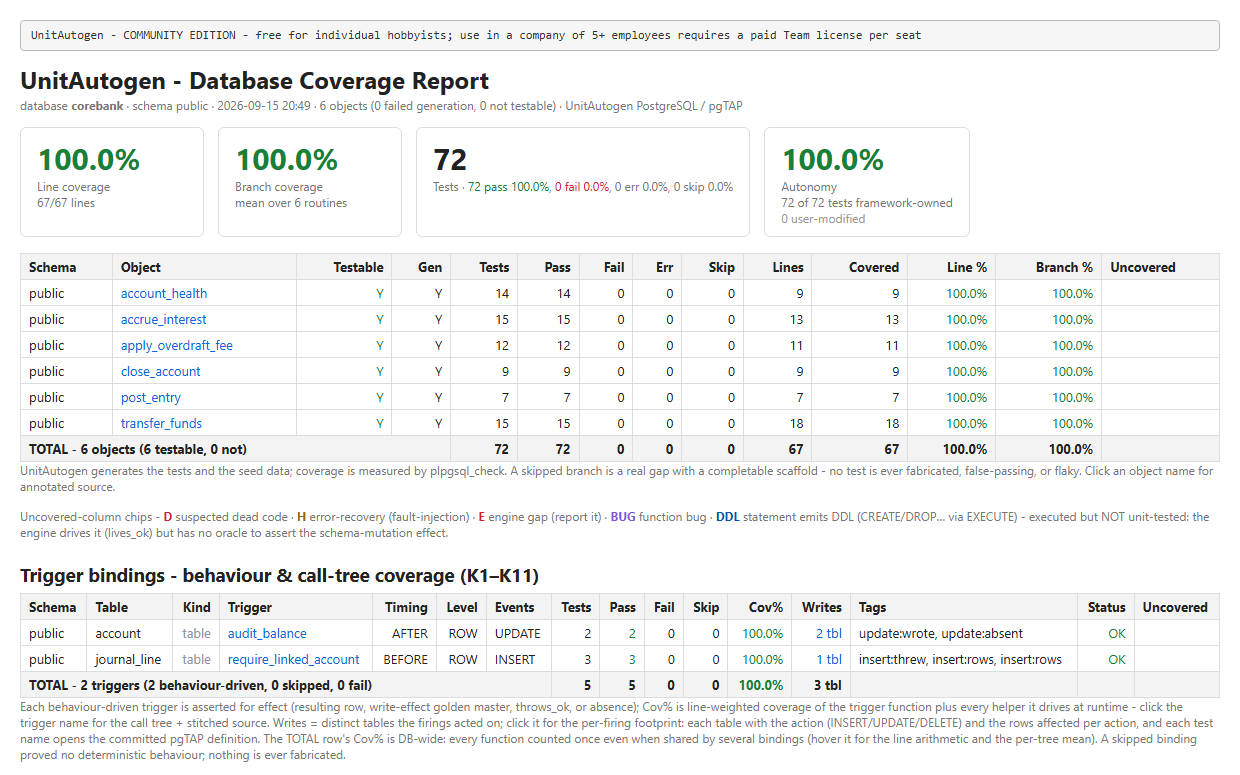
Task: Click the total Cov% 100.0% in triggers table
Action: (760, 685)
